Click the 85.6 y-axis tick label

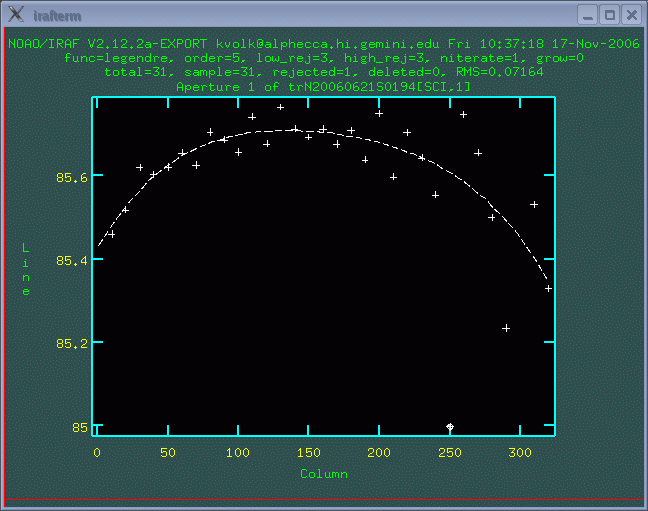point(72,177)
